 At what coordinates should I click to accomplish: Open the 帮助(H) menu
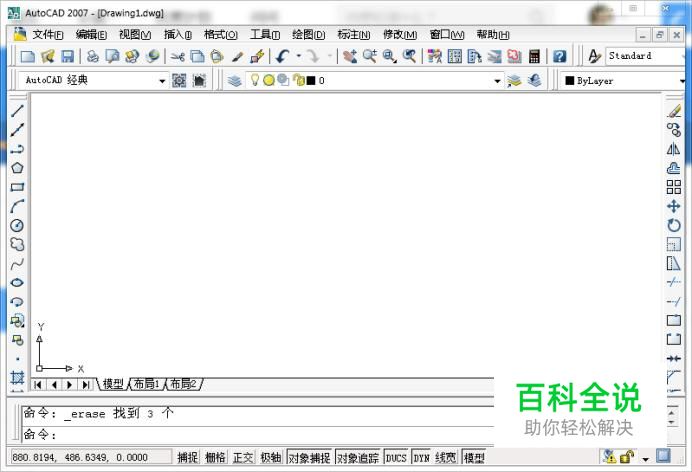click(493, 34)
